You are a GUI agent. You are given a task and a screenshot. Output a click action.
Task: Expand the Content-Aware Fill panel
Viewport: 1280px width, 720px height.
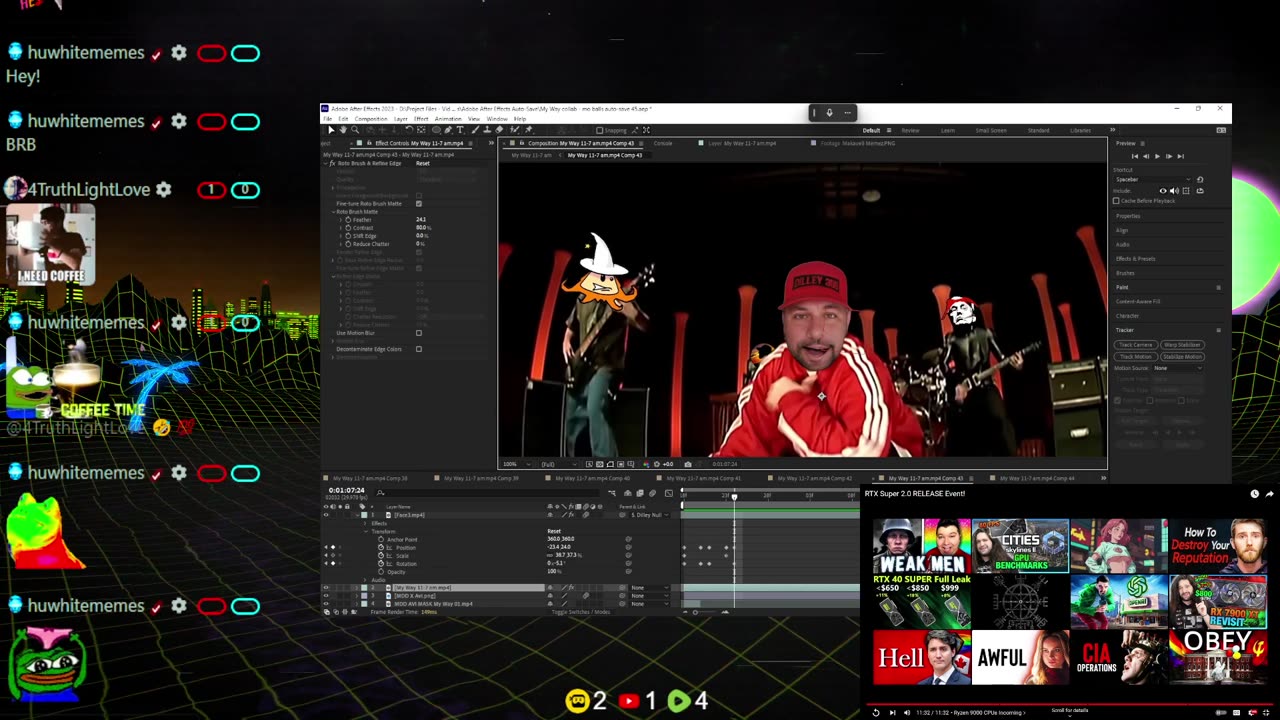coord(1138,301)
